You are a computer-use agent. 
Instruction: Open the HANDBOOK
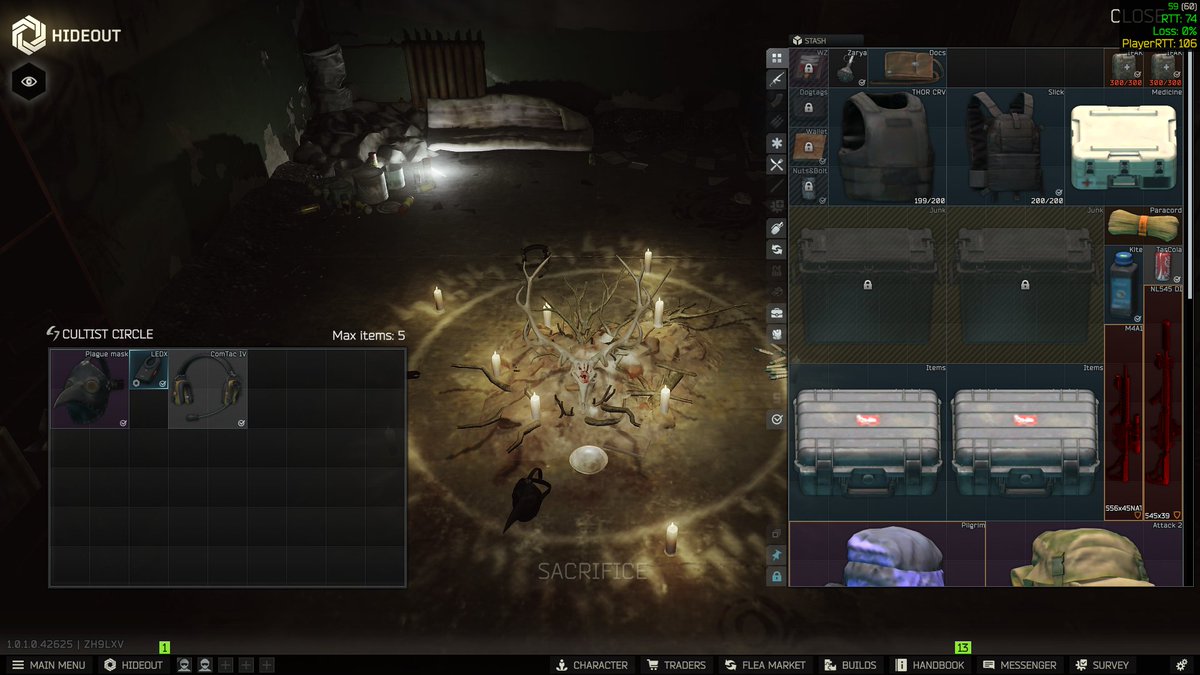(x=929, y=665)
